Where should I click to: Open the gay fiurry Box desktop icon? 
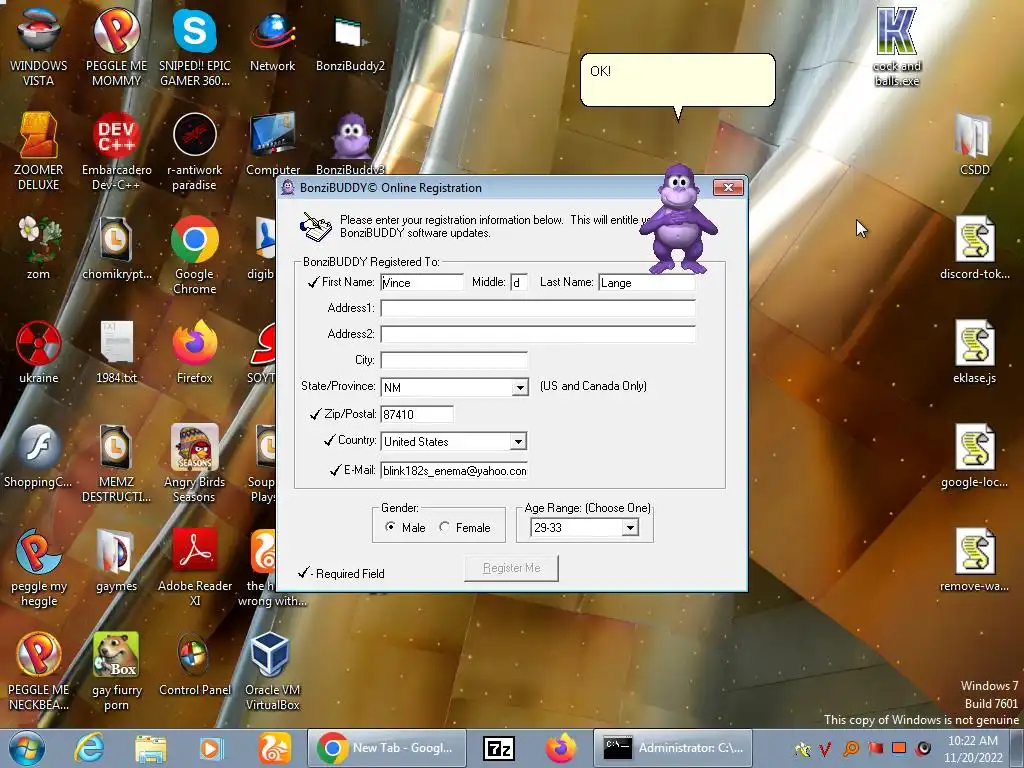(x=116, y=671)
